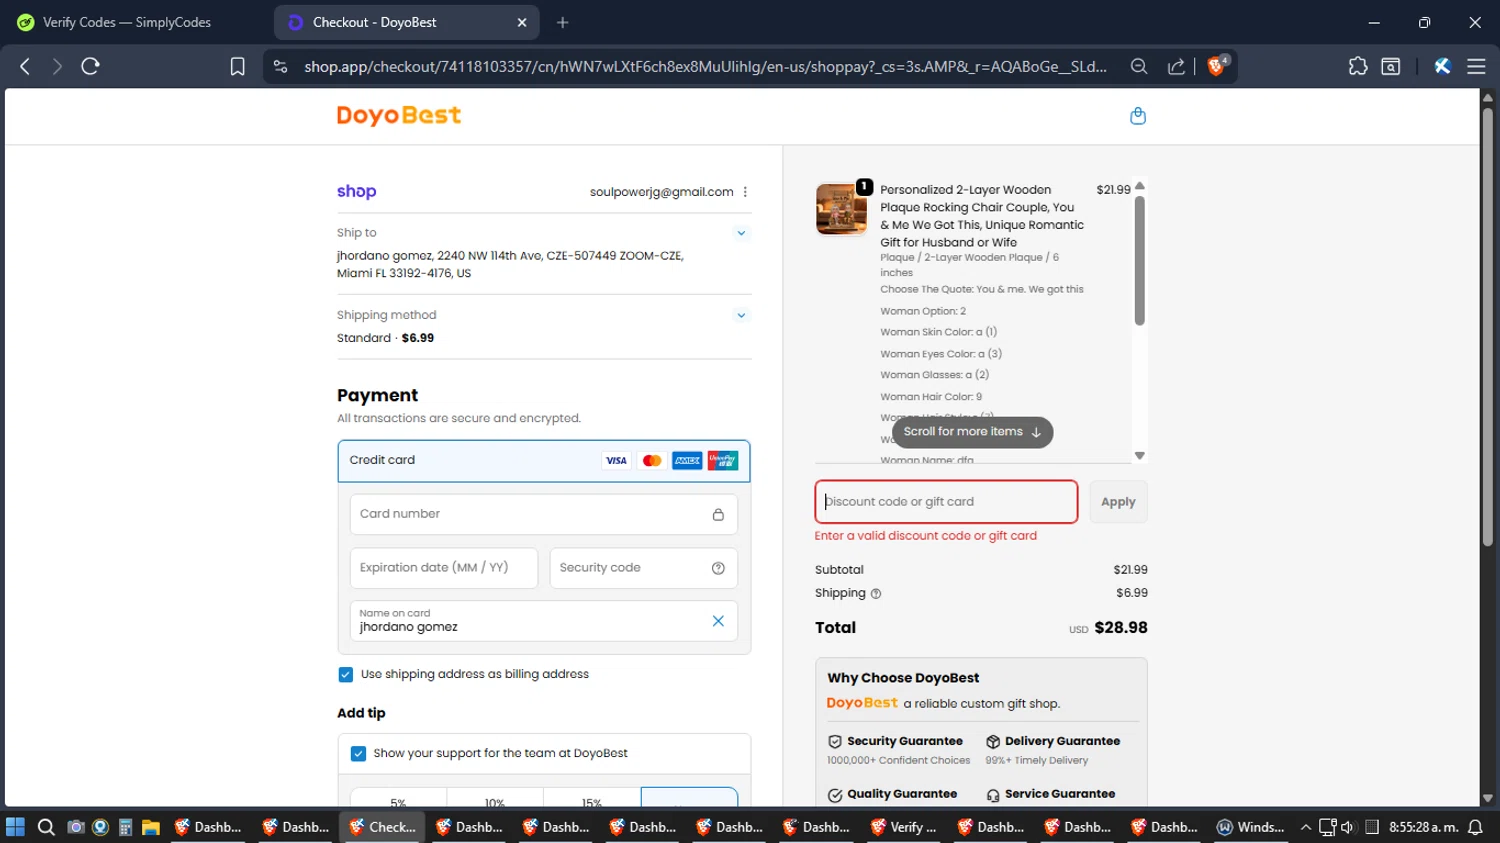Open the browser extensions puzzle icon
Image resolution: width=1500 pixels, height=843 pixels.
coord(1357,66)
